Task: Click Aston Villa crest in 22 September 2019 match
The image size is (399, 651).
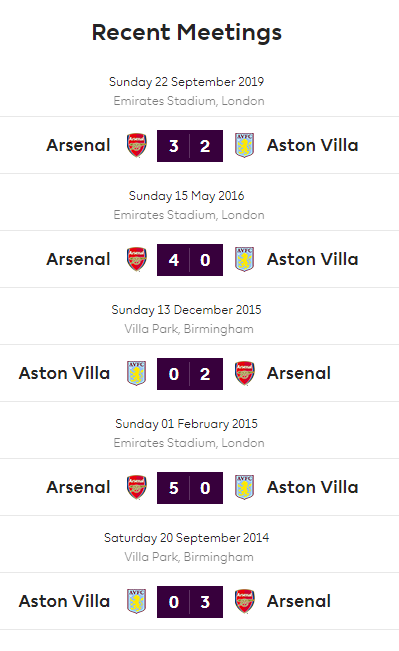Action: pyautogui.click(x=244, y=145)
